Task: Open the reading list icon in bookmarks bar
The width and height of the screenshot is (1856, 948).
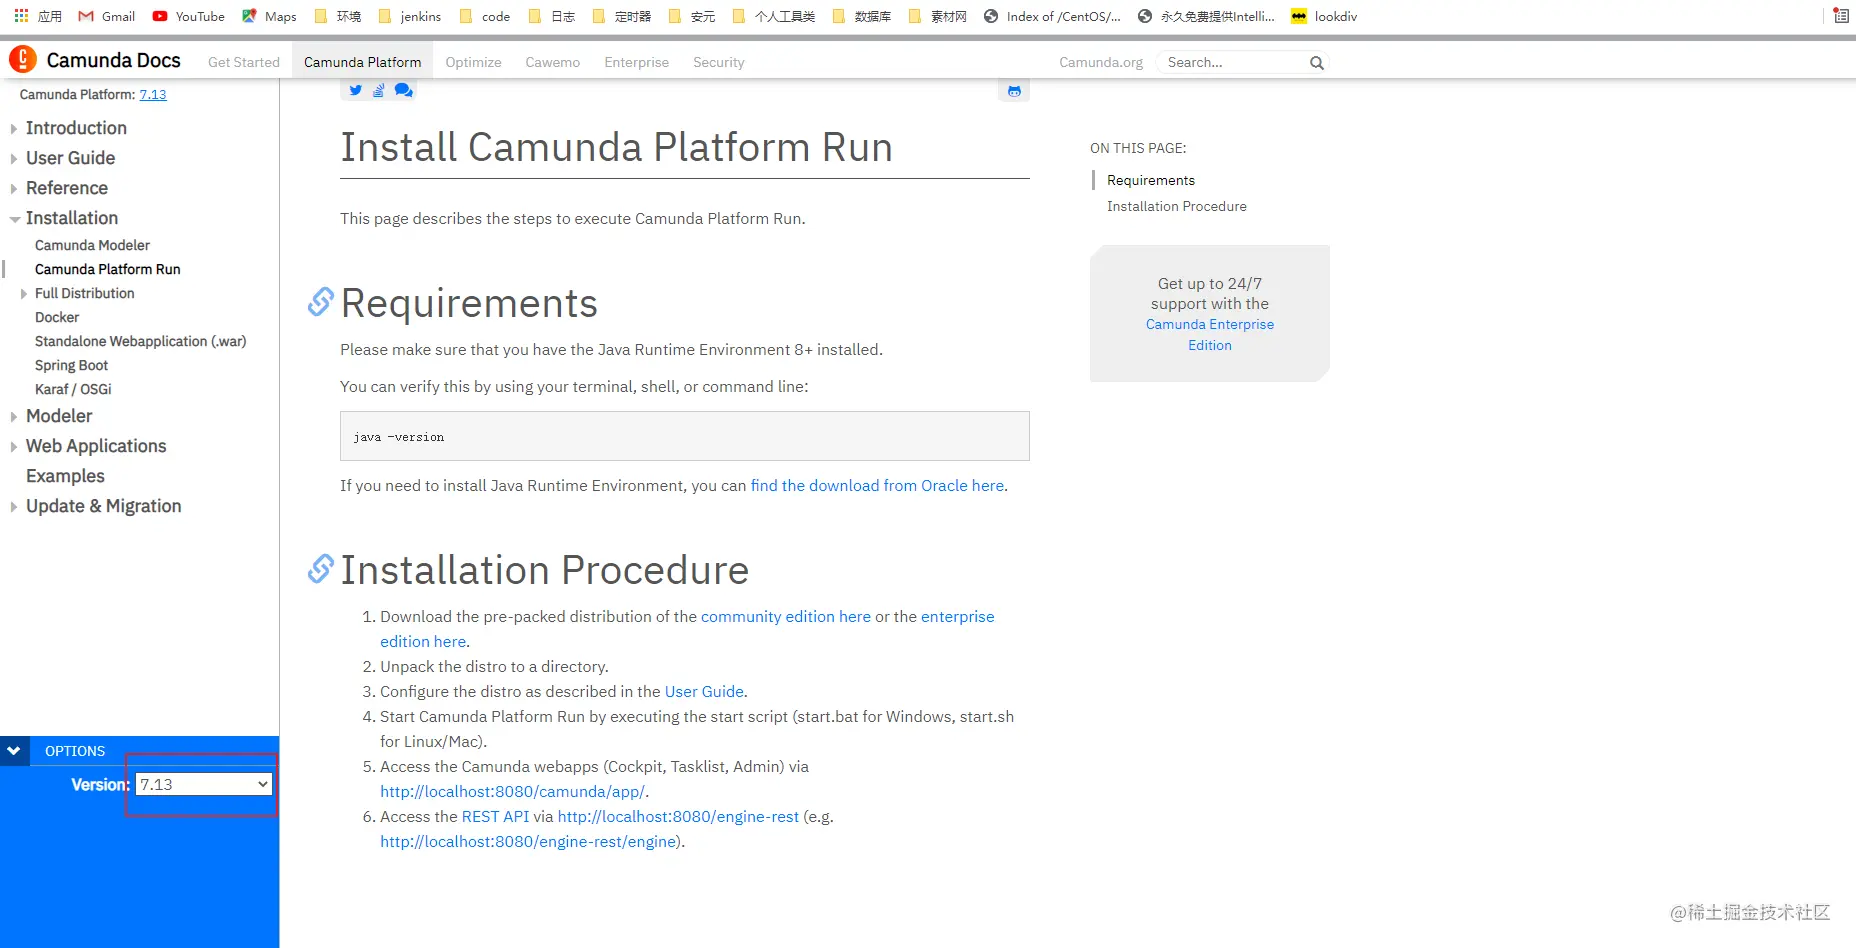Action: [1841, 16]
